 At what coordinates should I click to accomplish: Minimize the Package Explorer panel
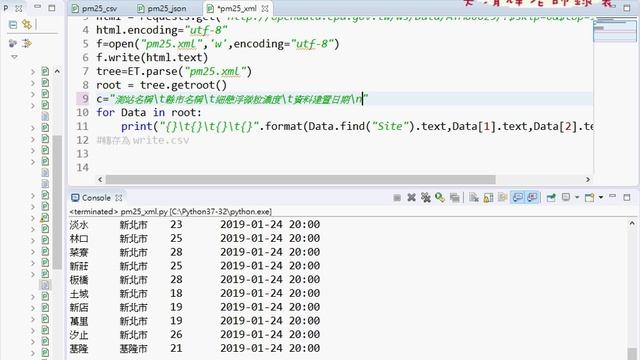point(38,7)
